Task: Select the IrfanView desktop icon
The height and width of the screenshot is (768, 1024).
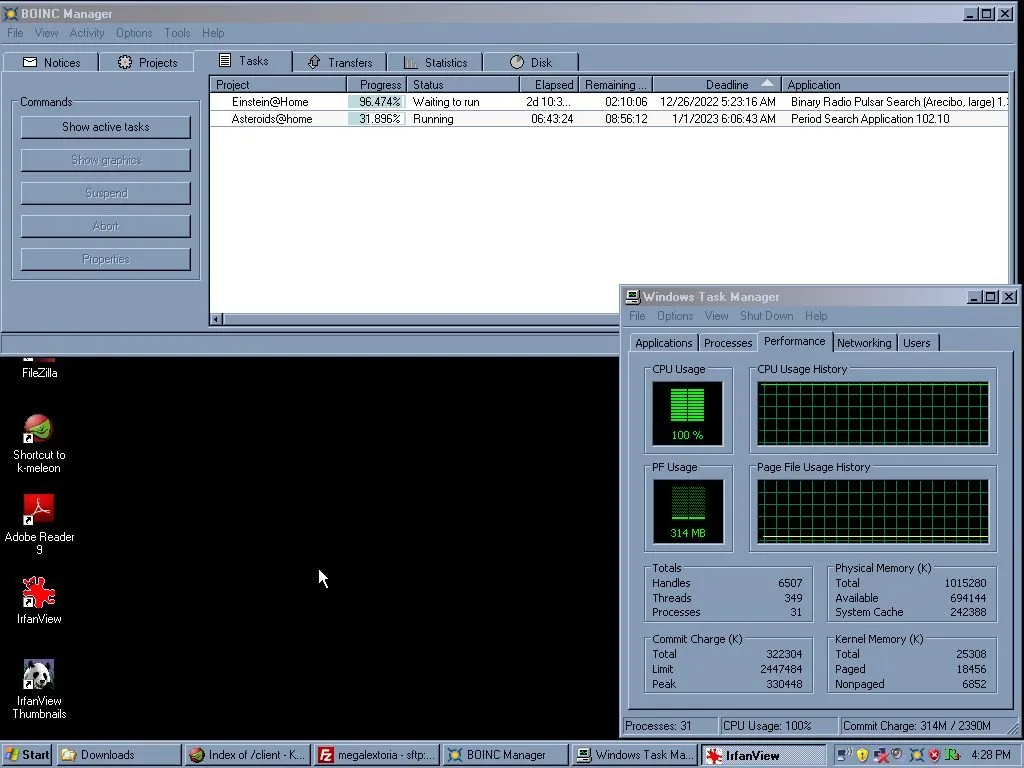Action: [x=39, y=592]
